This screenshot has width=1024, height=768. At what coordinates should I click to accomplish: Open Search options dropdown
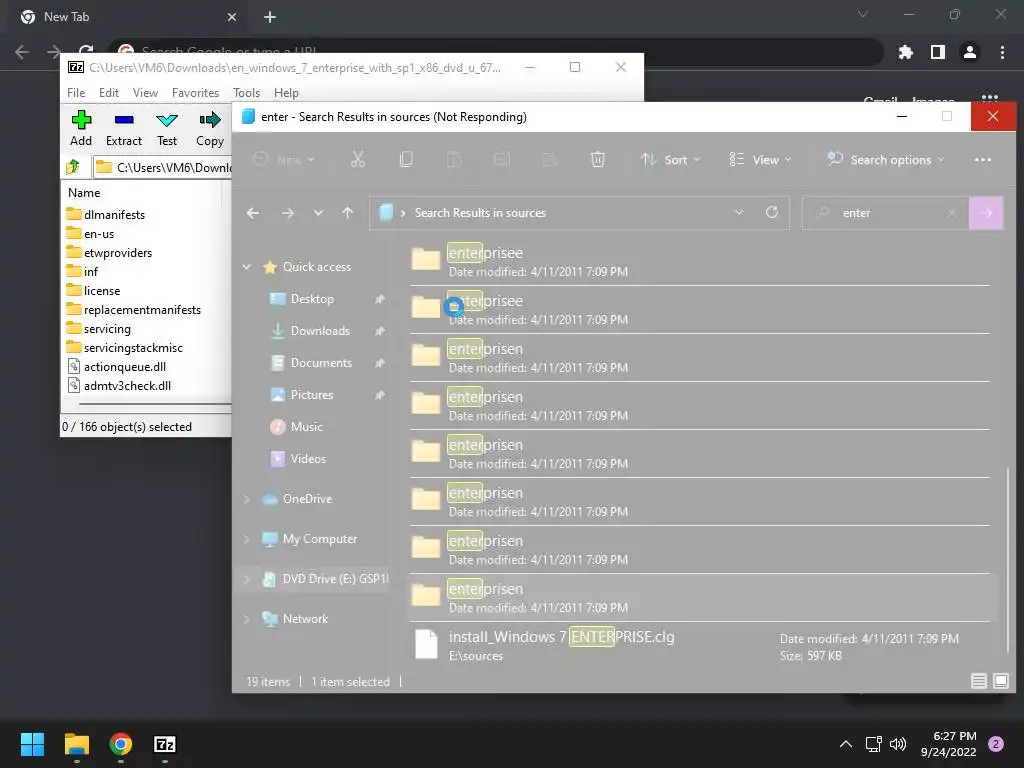point(886,159)
